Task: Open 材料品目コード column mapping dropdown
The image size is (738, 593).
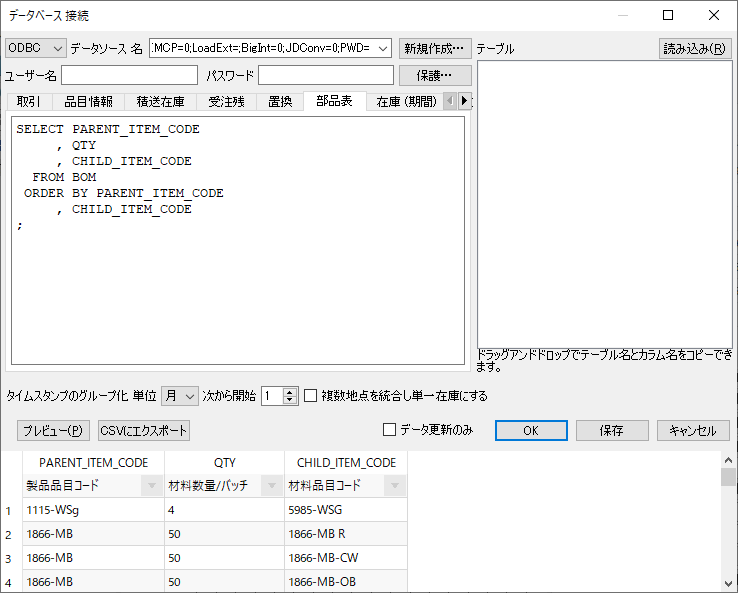Action: pos(394,486)
